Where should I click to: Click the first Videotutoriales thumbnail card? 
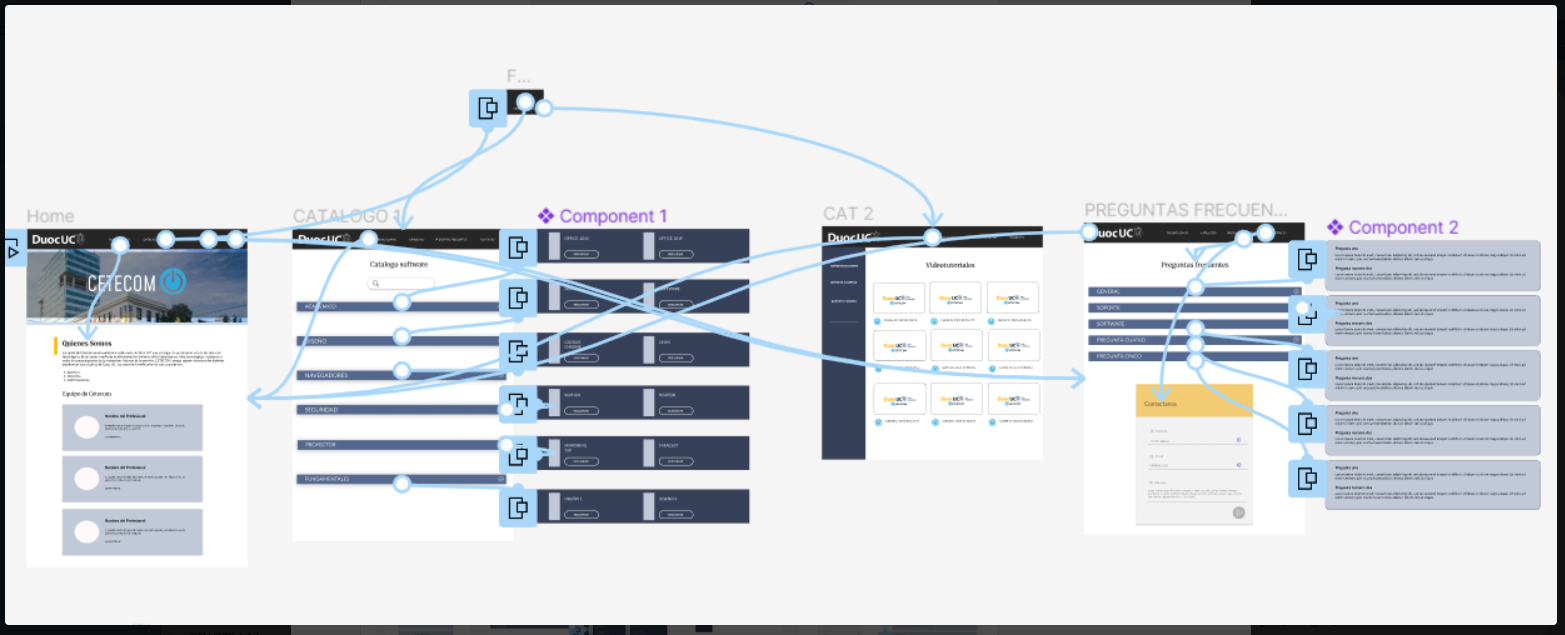coord(898,297)
